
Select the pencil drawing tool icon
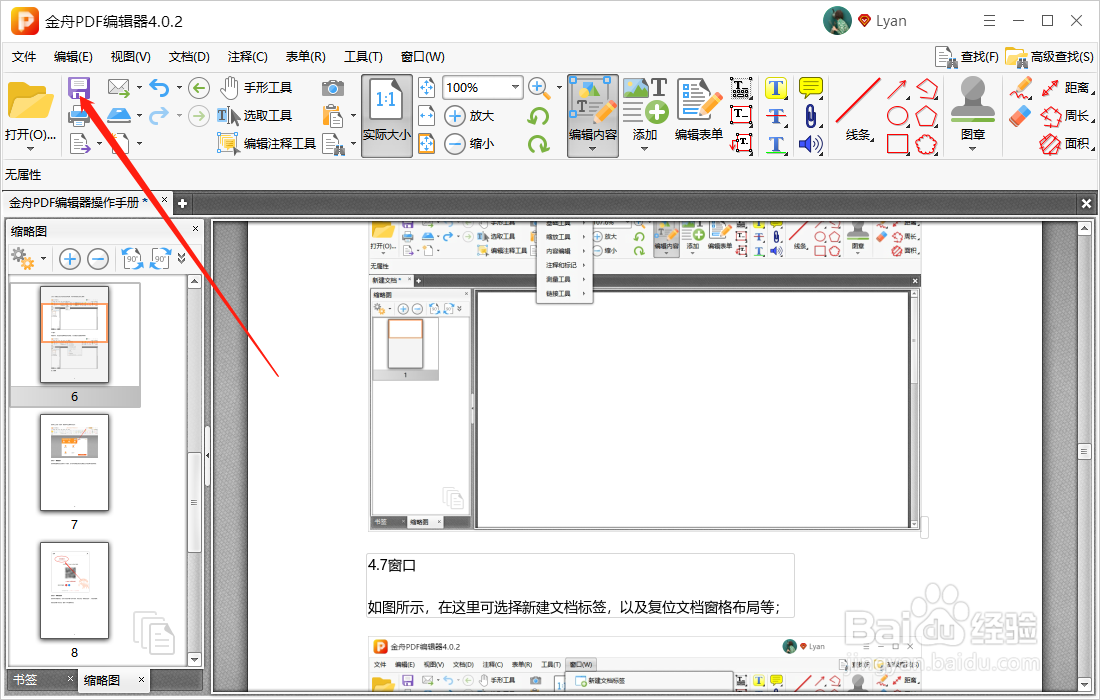pyautogui.click(x=1021, y=88)
